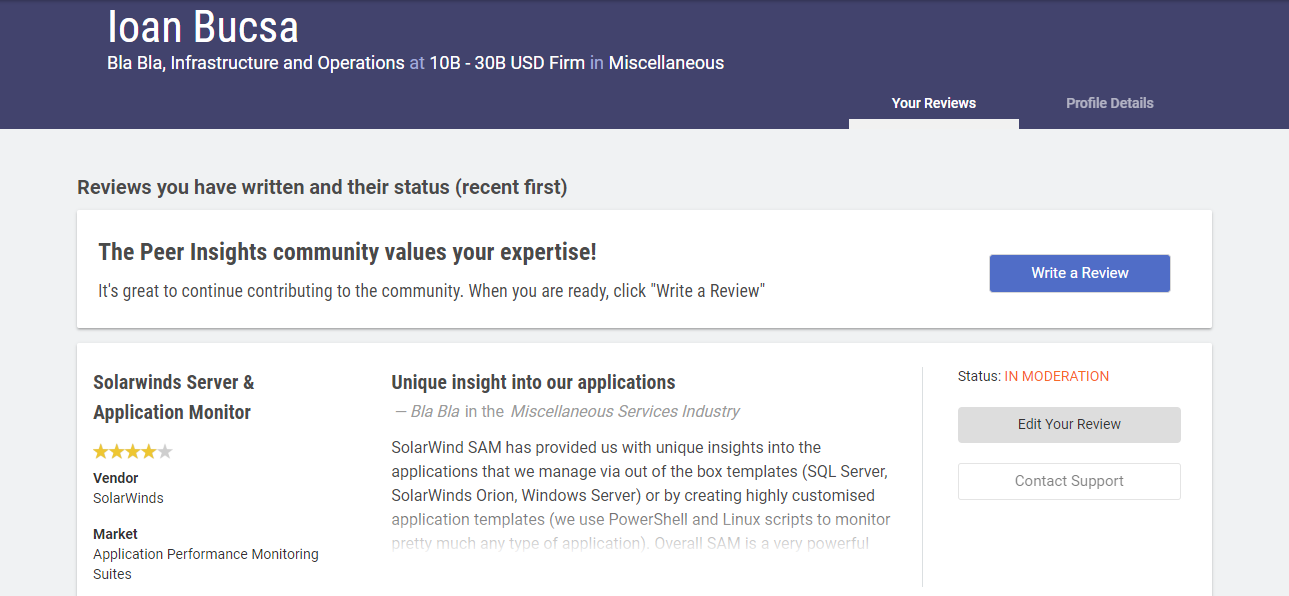Click the Miscellaneous industry text in header
1289x596 pixels.
coord(666,63)
